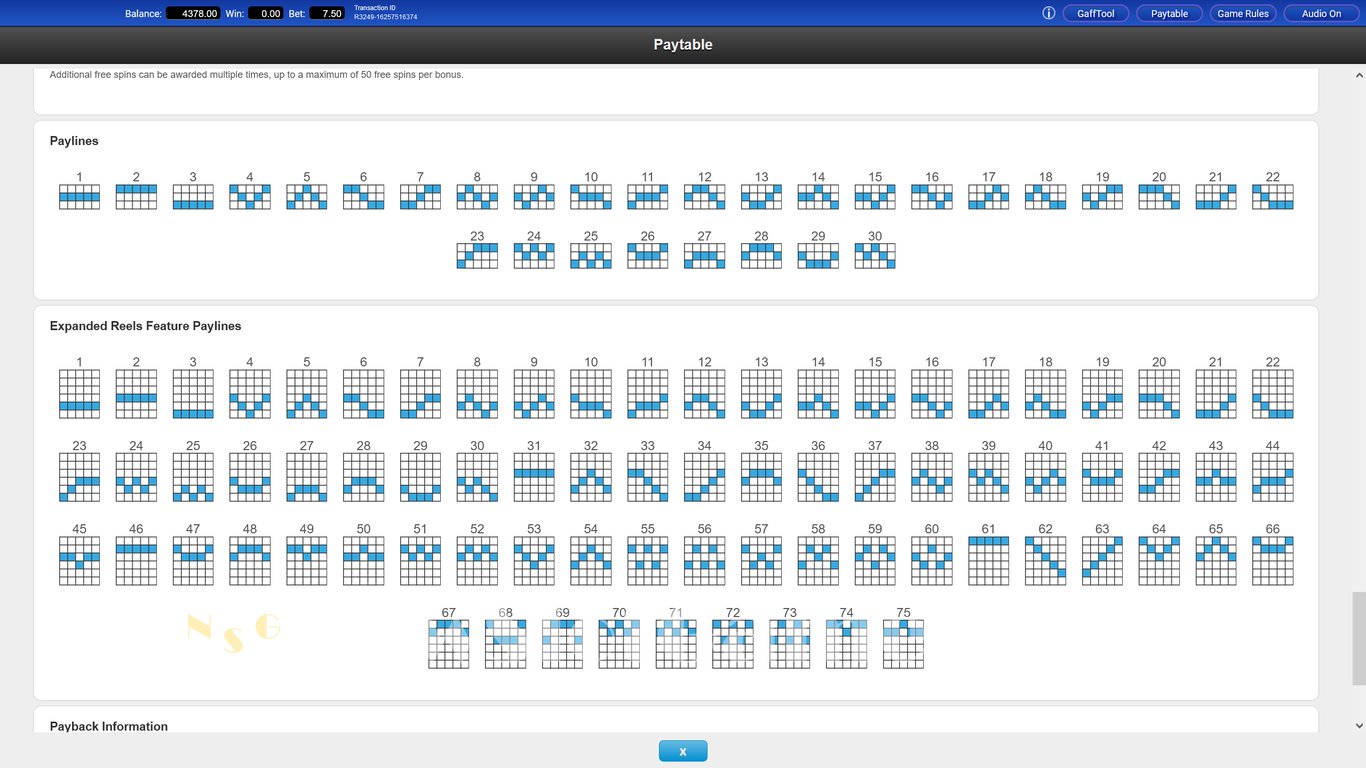Click Expanded Reels payline 31 diagram

point(534,477)
